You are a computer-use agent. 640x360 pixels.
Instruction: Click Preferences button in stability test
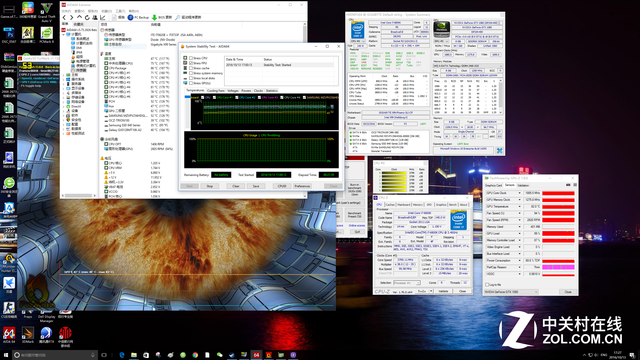(302, 186)
